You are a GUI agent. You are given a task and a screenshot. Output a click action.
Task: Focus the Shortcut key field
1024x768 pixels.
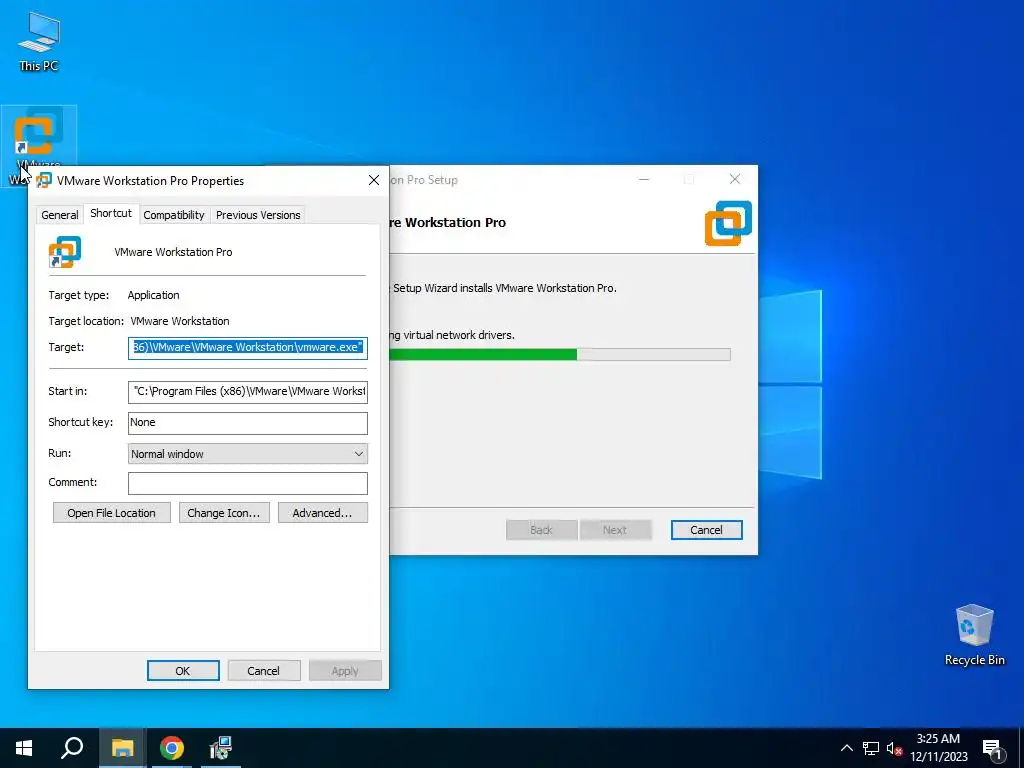(x=248, y=423)
